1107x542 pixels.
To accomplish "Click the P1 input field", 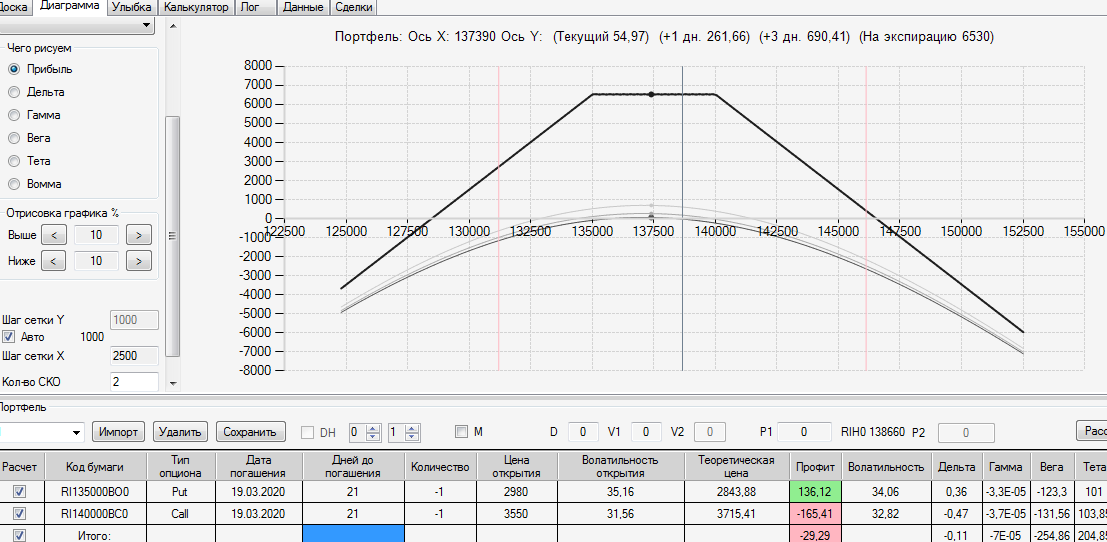I will (804, 431).
